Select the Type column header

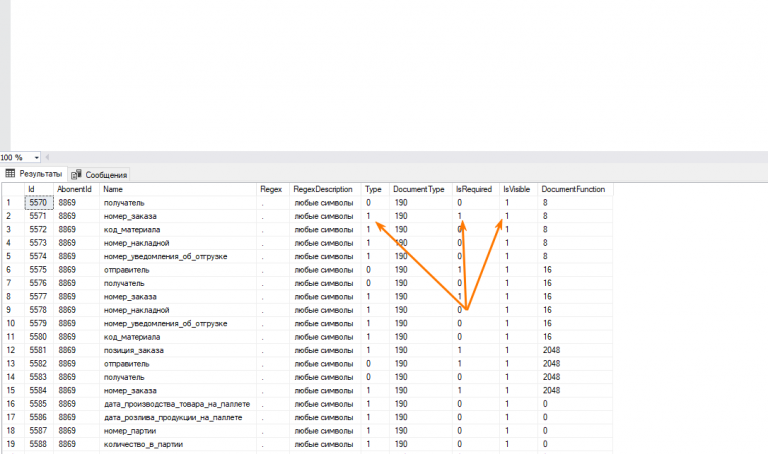point(375,189)
